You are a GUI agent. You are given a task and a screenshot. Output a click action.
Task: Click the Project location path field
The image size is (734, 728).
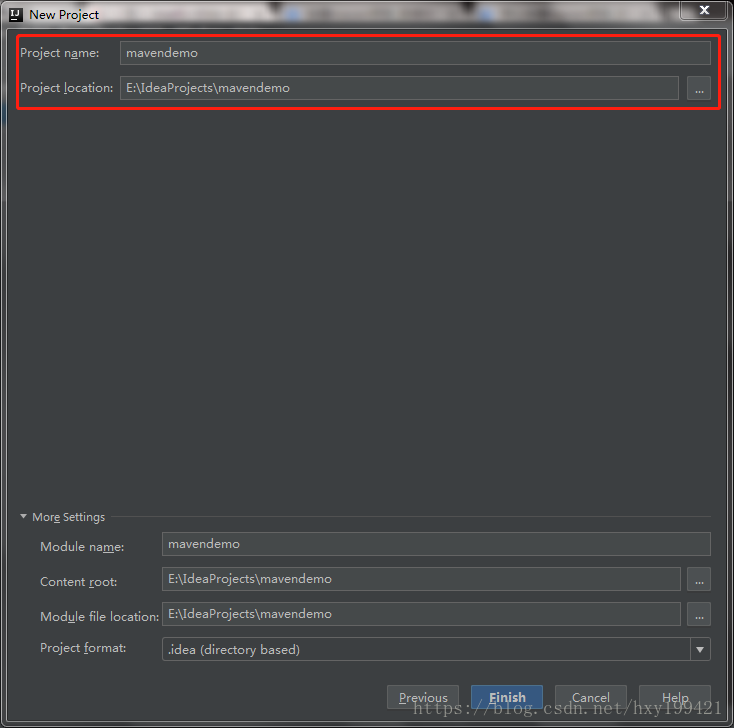coord(399,88)
